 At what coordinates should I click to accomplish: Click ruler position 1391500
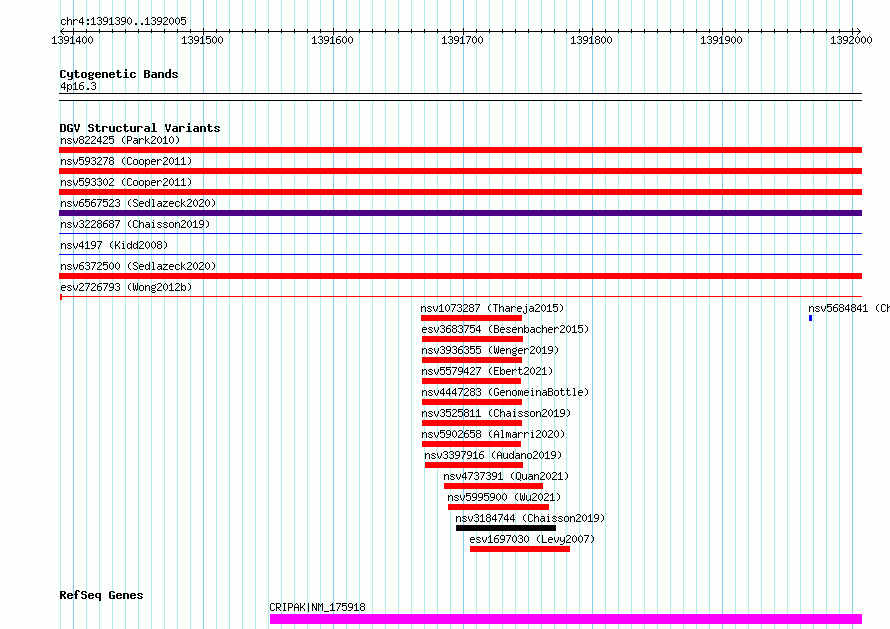[202, 40]
